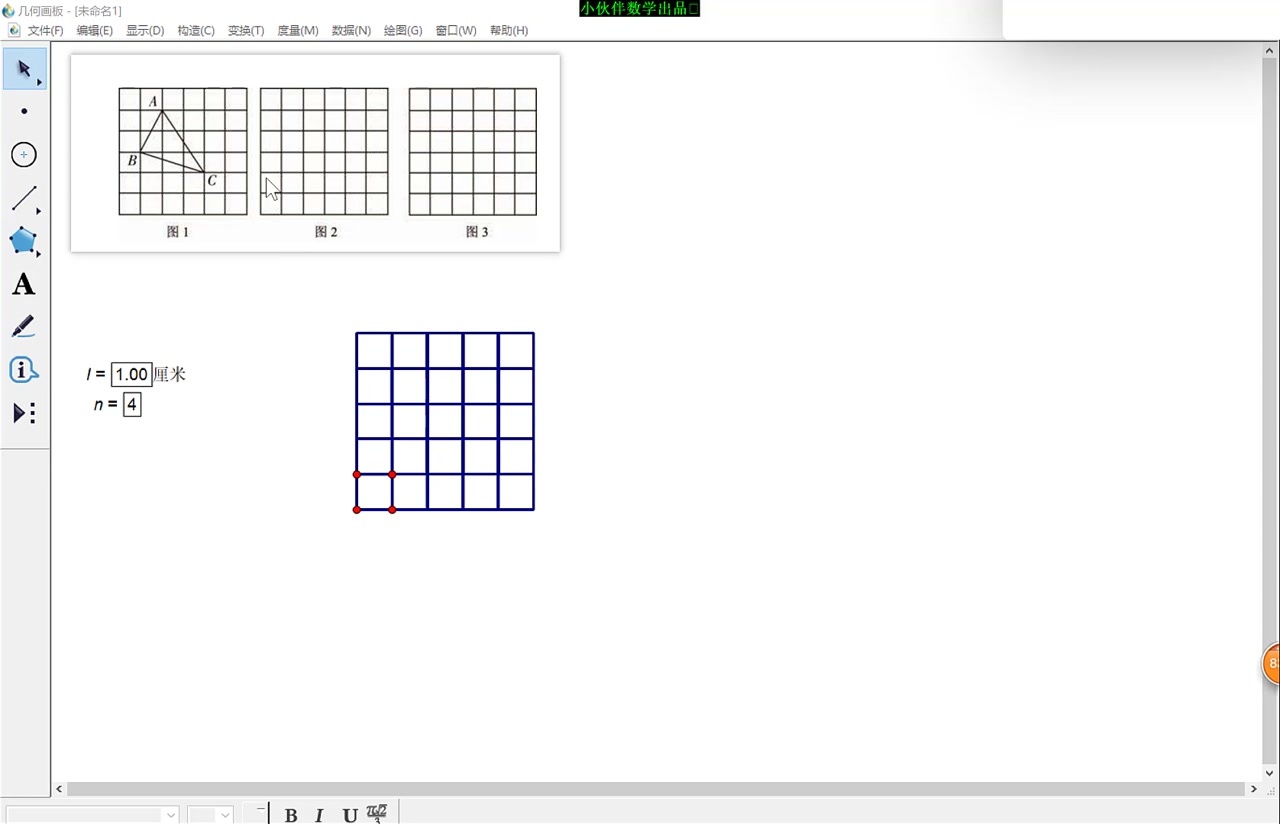This screenshot has width=1280, height=824.
Task: Open the 构造(C) menu
Action: 196,30
